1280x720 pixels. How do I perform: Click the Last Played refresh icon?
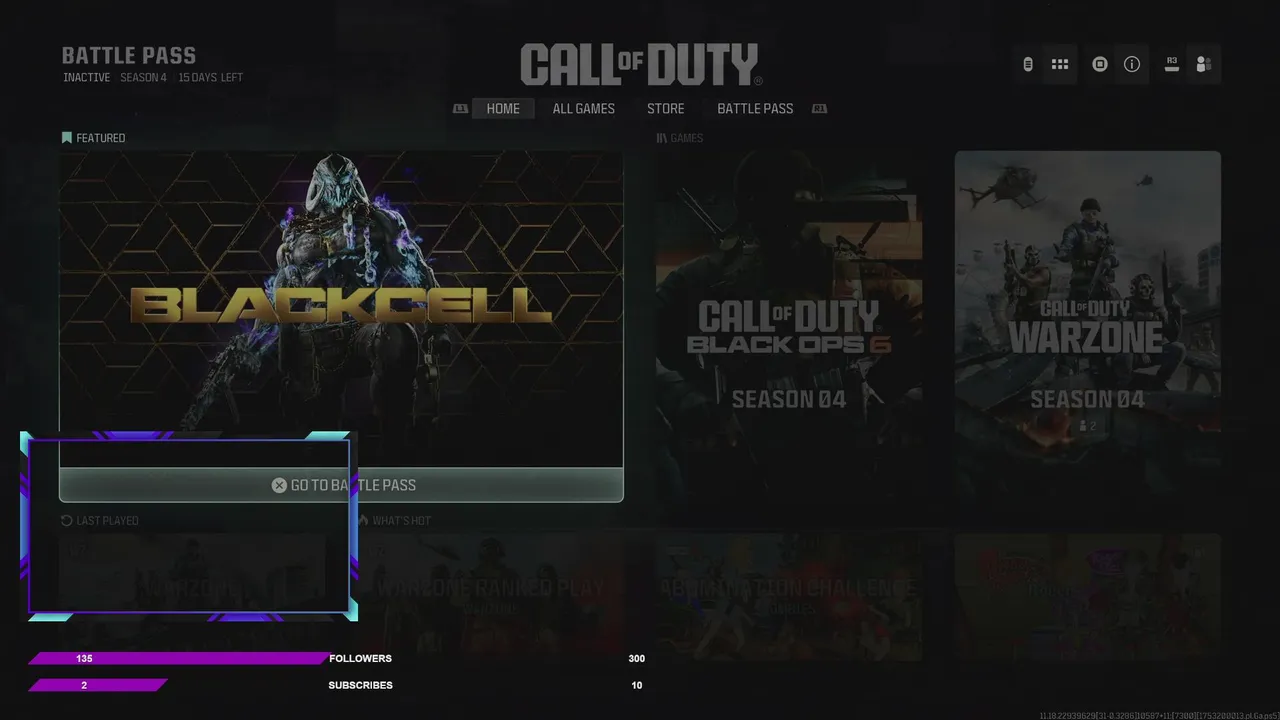click(67, 520)
